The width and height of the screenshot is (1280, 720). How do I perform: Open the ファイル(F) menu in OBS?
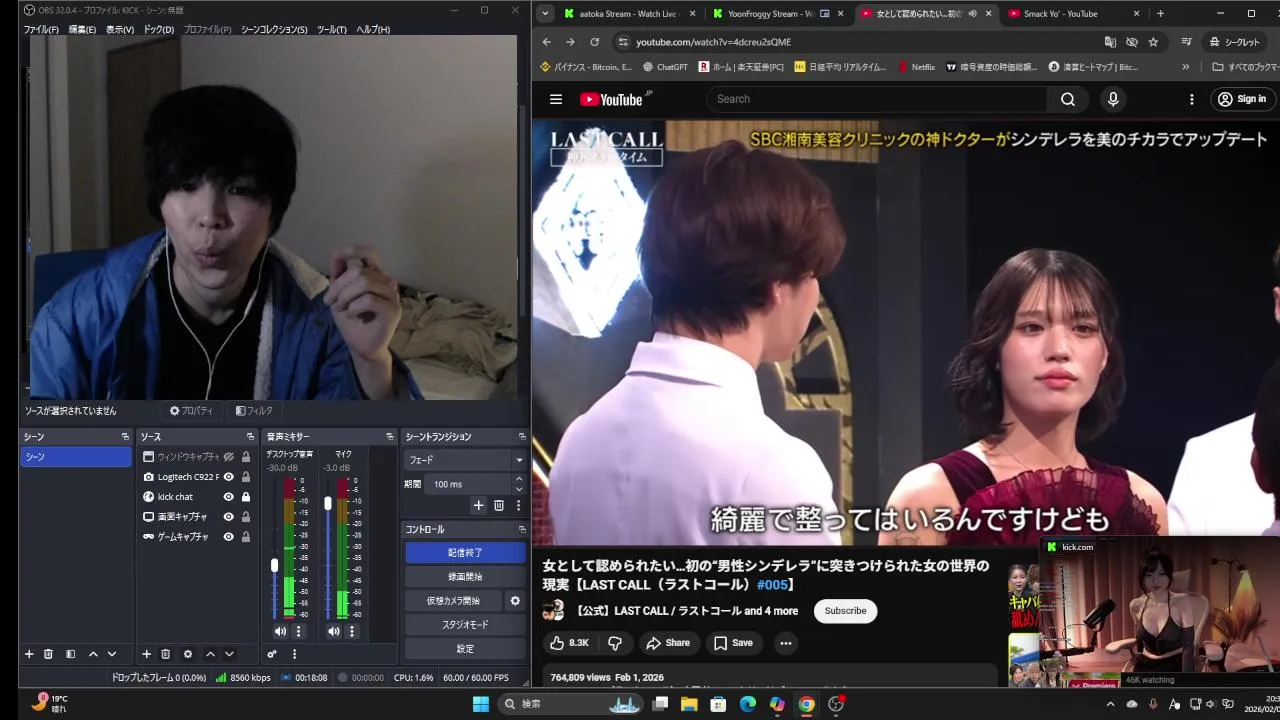[41, 30]
